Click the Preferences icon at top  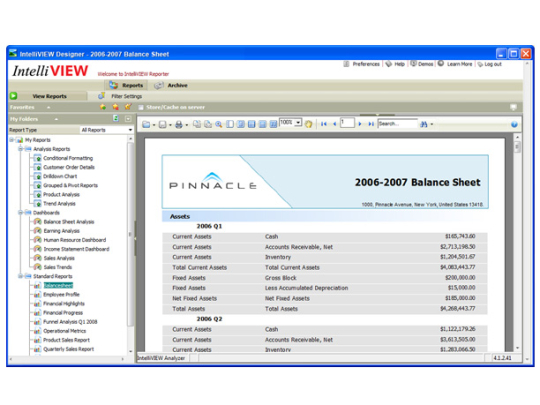coord(346,64)
